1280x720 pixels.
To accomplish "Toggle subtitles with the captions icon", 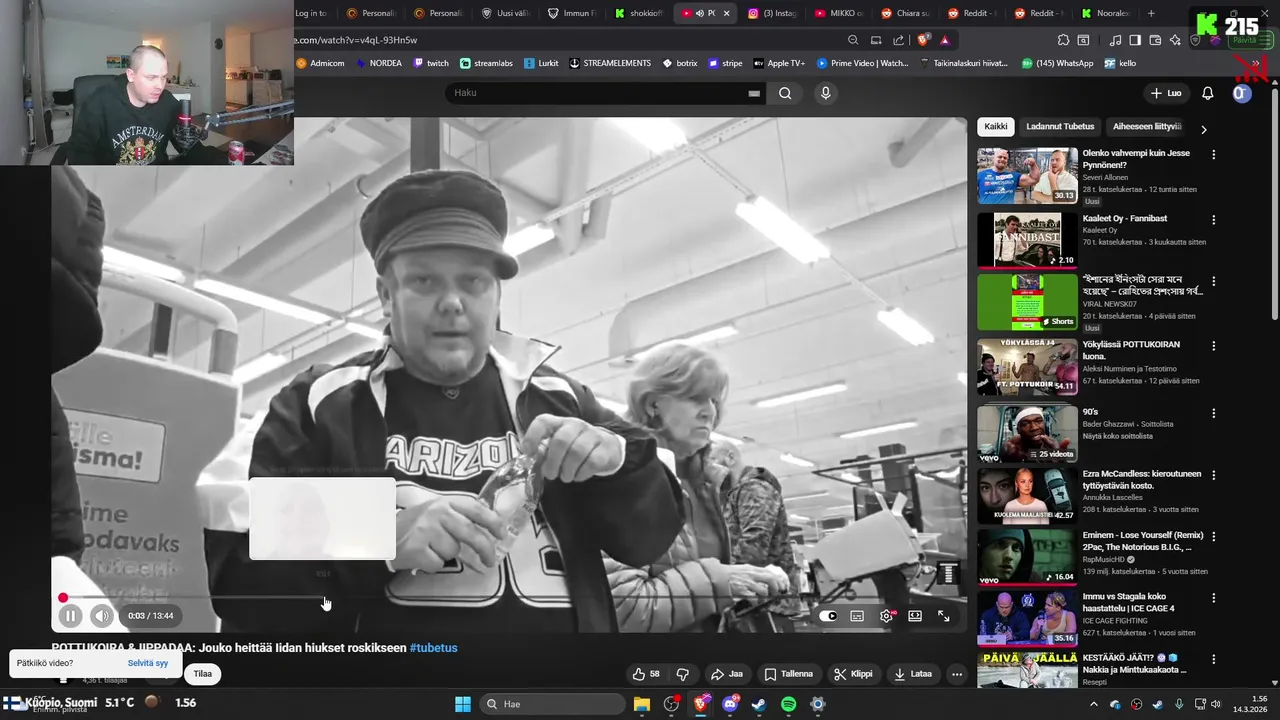I will tap(857, 616).
